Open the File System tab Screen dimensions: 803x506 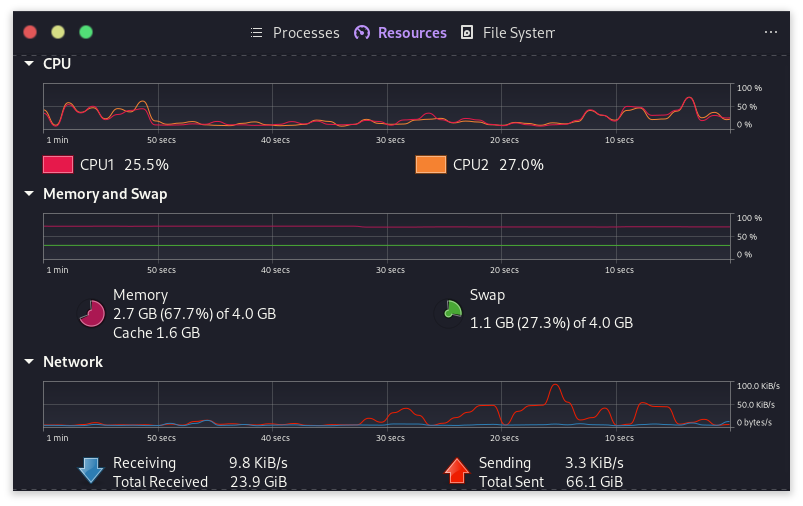tap(508, 33)
